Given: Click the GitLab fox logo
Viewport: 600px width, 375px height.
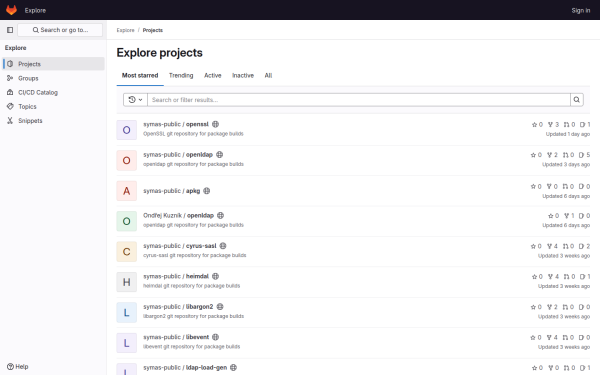Looking at the screenshot, I should (11, 10).
